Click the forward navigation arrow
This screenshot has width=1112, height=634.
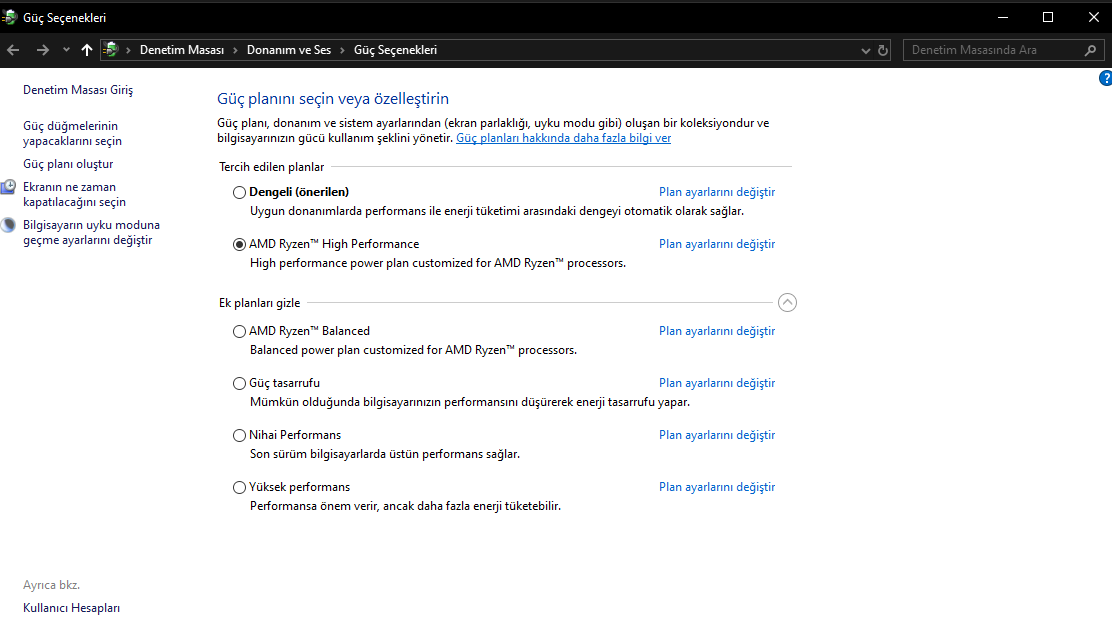tap(42, 50)
